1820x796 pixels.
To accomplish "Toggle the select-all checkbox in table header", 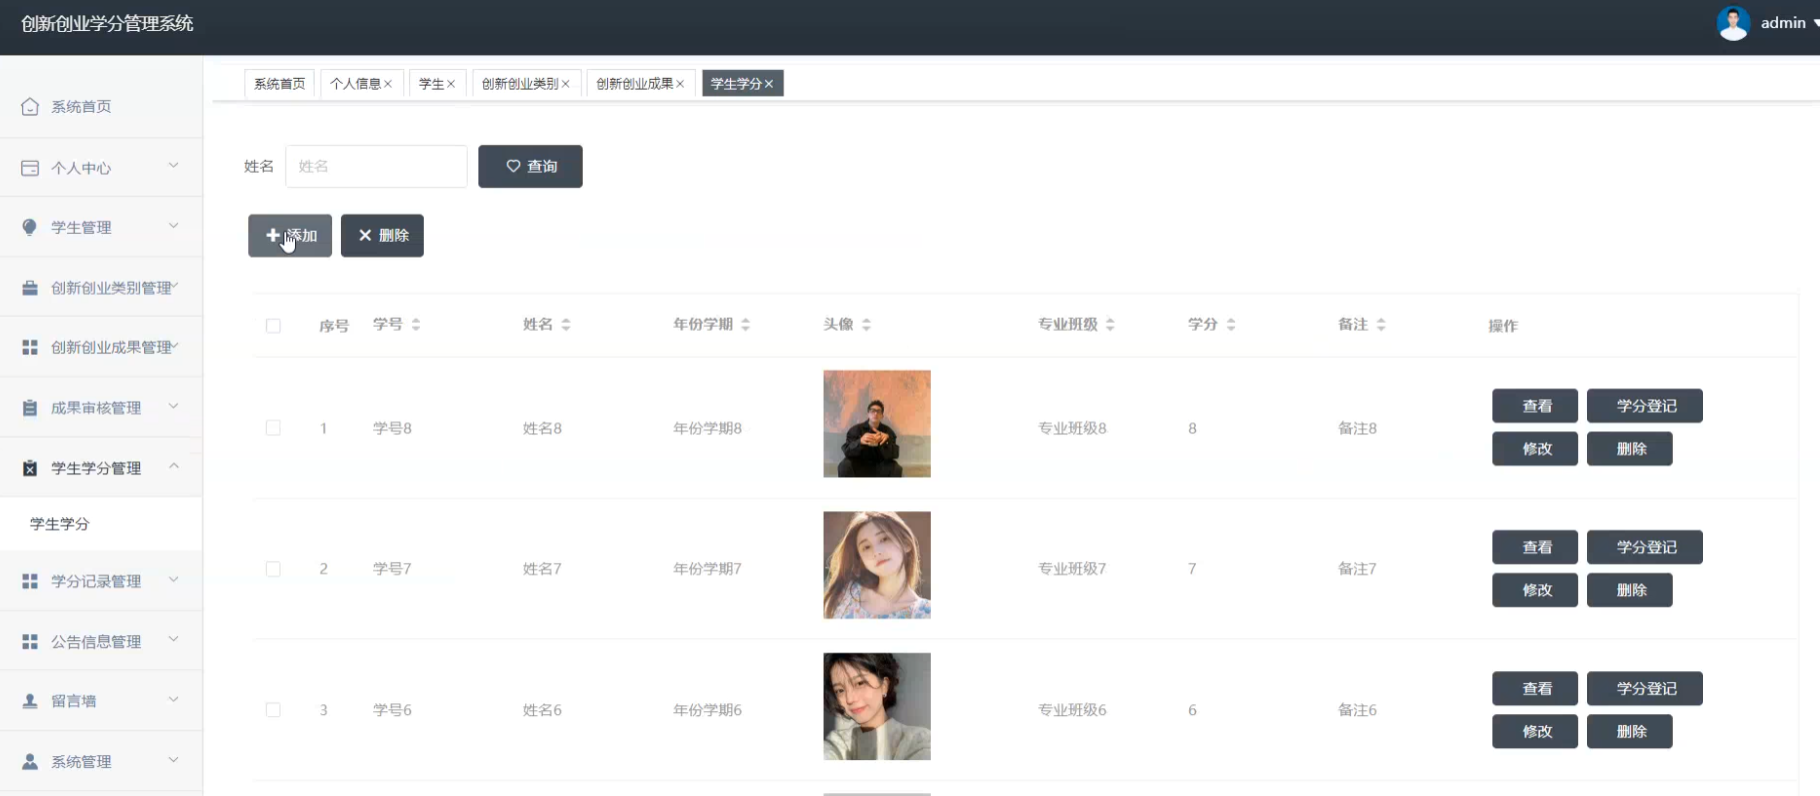I will [x=273, y=326].
